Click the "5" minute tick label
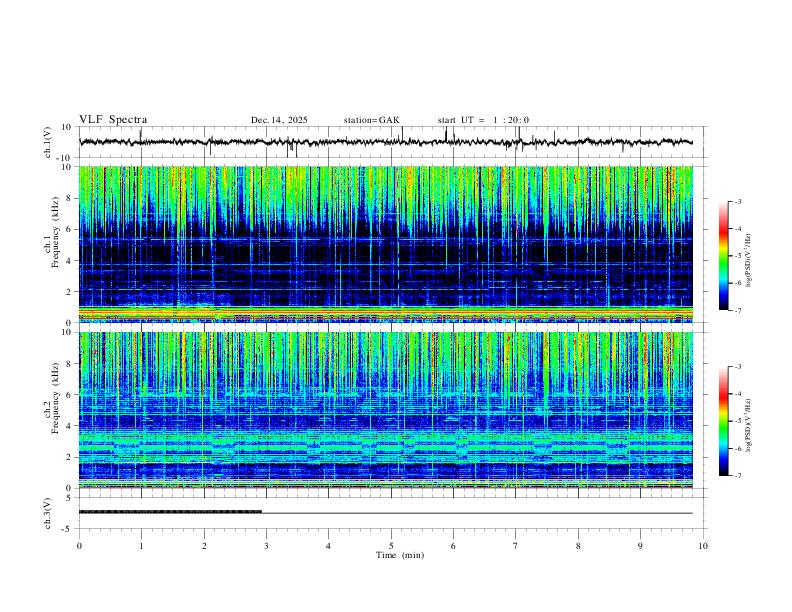 (x=391, y=546)
